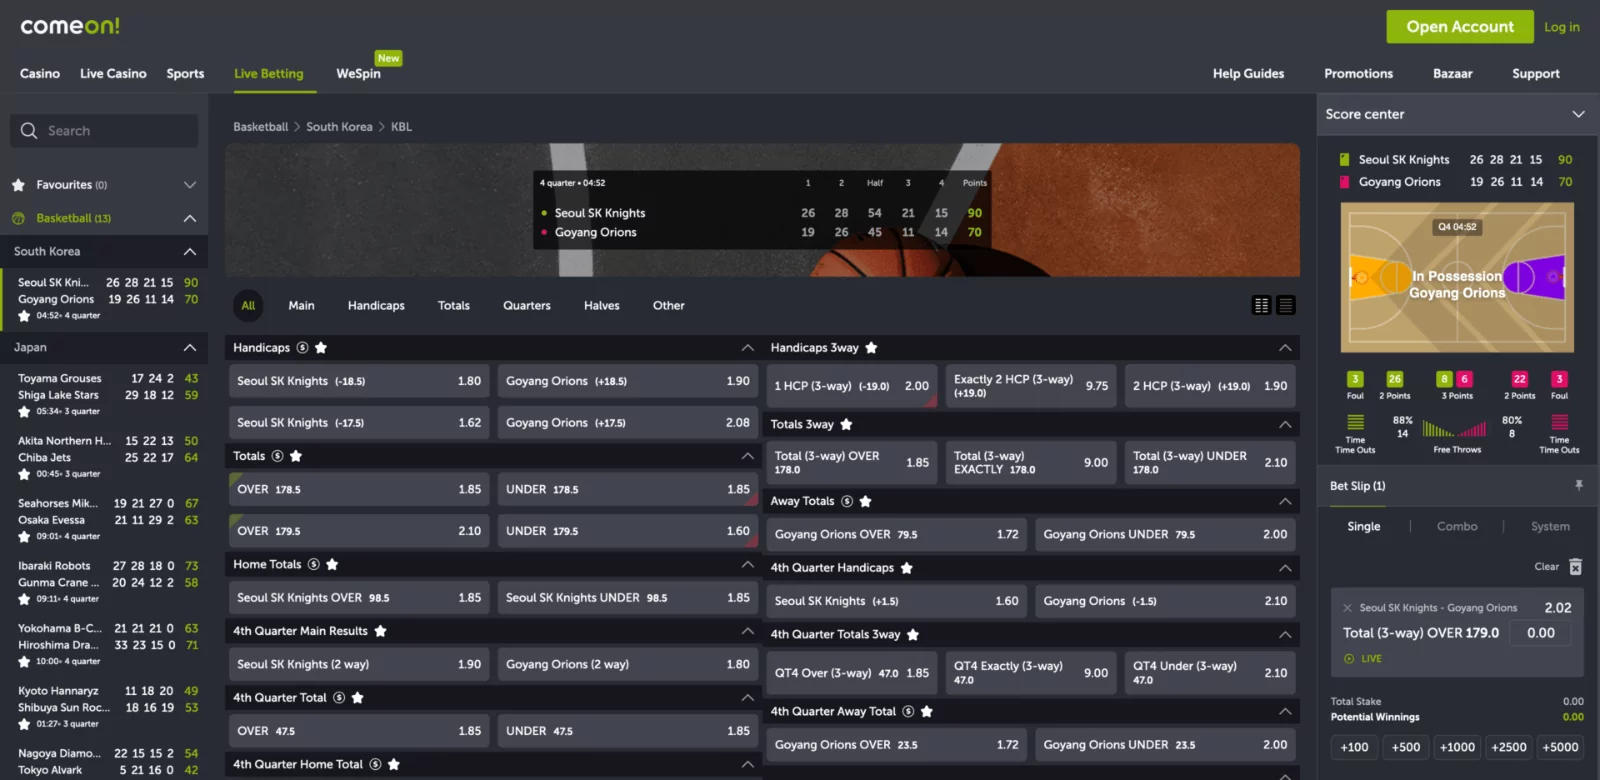Viewport: 1600px width, 780px height.
Task: Go to Sports section
Action: tap(185, 74)
